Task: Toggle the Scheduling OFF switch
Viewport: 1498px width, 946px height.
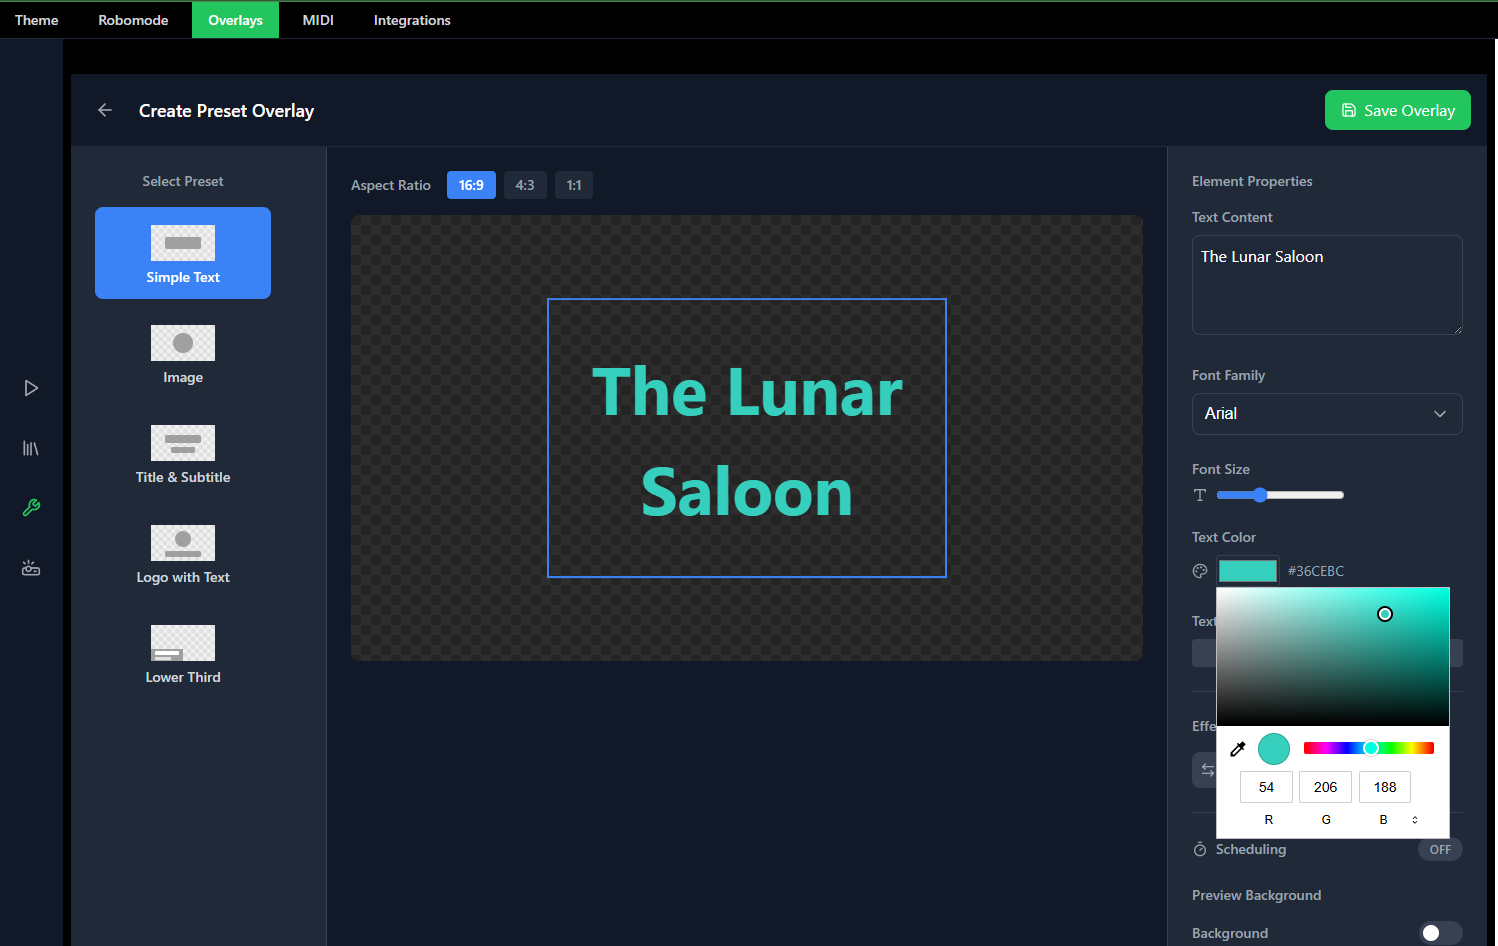Action: 1439,849
